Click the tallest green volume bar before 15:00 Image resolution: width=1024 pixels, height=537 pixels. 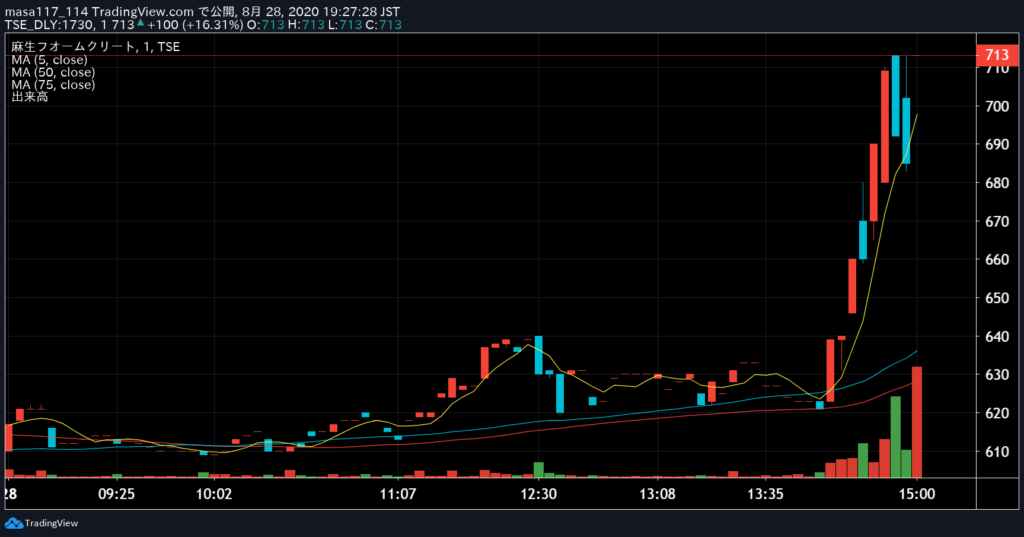[896, 437]
